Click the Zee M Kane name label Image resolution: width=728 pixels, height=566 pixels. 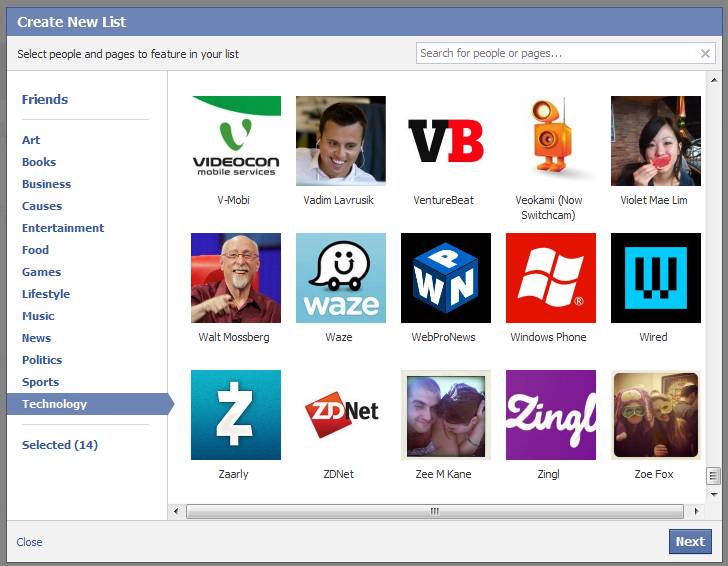[x=443, y=474]
